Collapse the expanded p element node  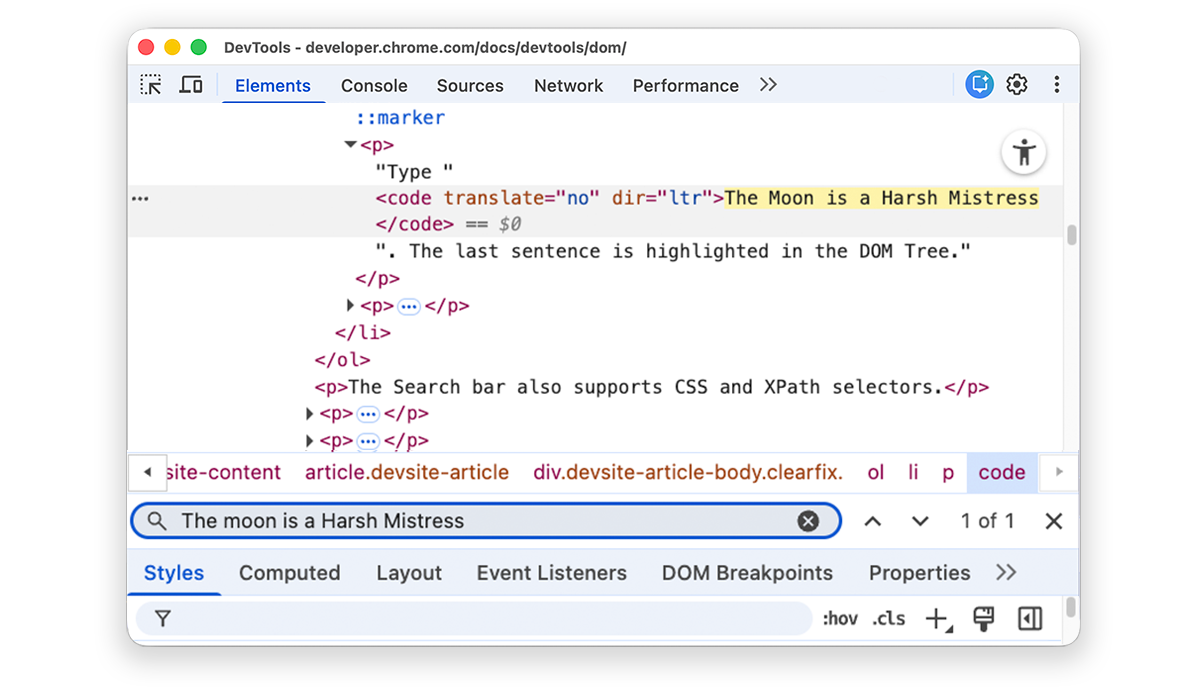(x=349, y=144)
